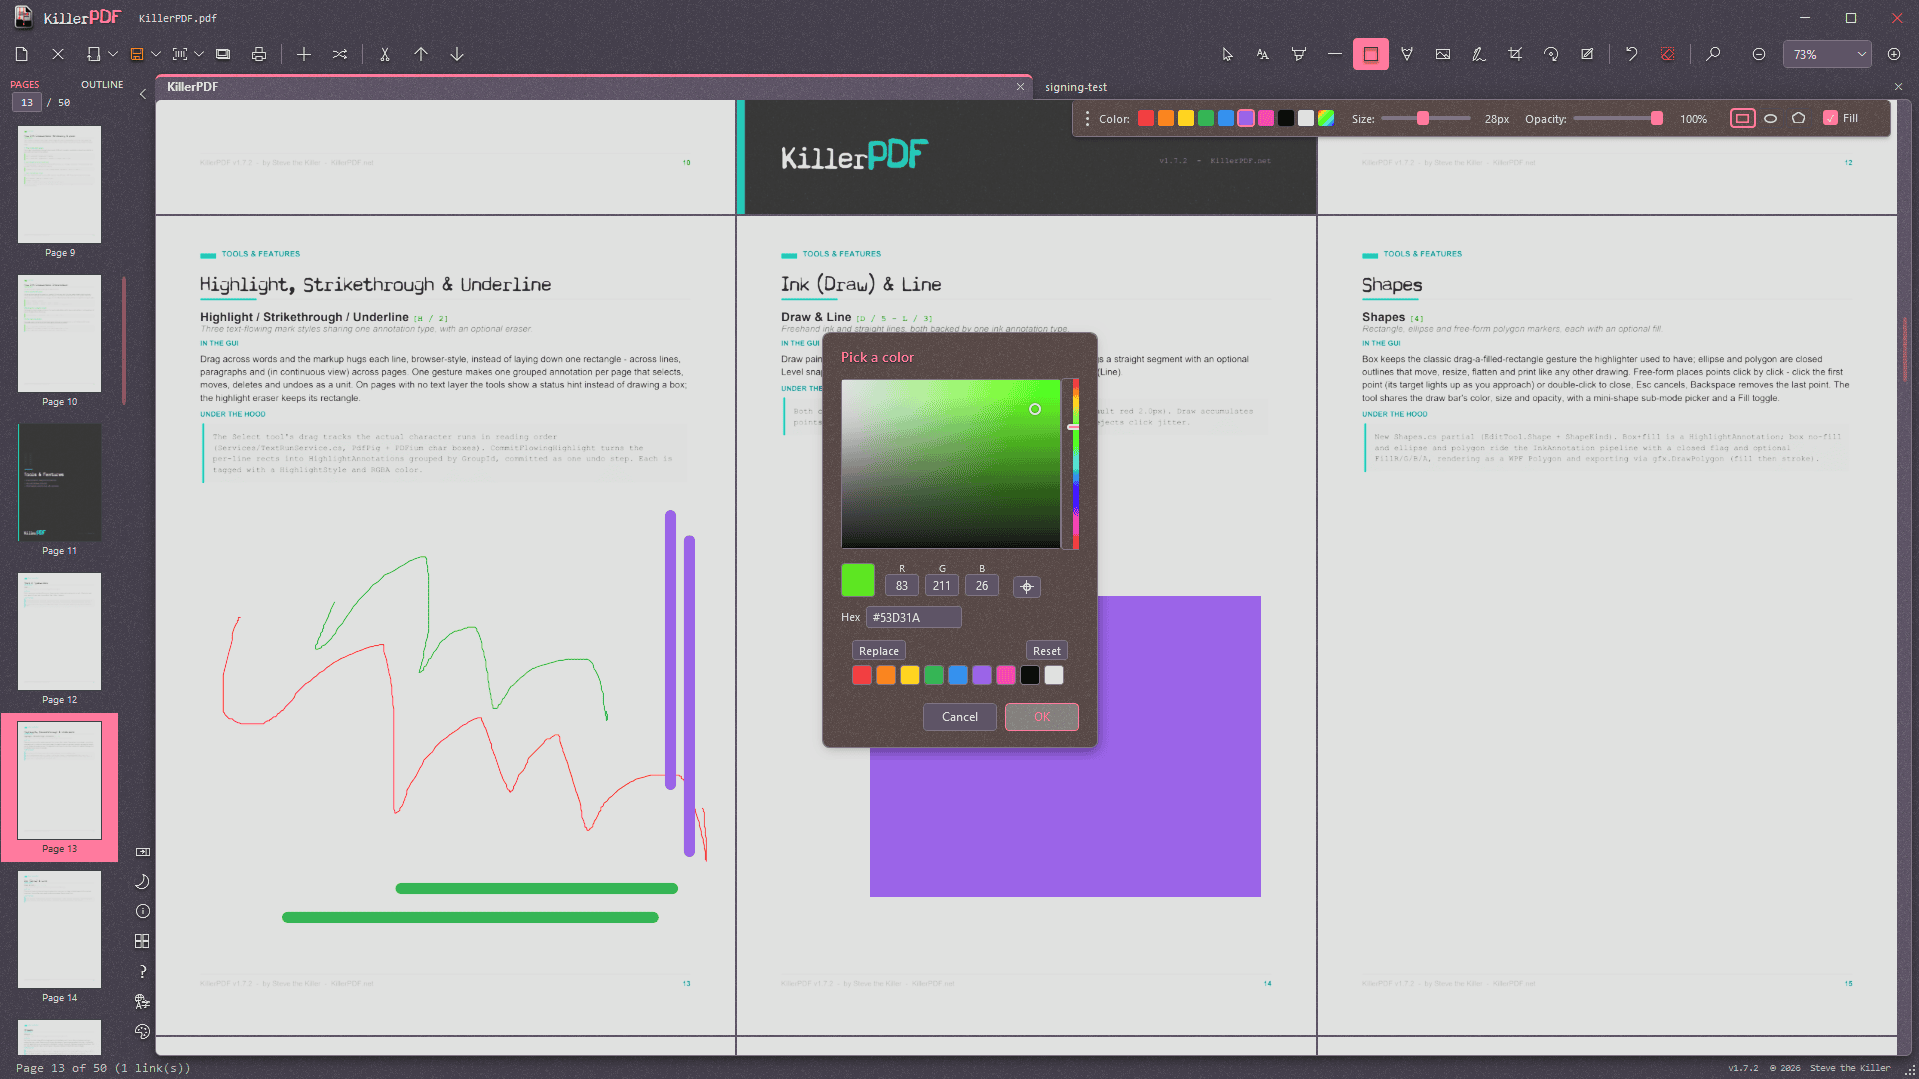Click the rotate icon in toolbar

click(1551, 54)
